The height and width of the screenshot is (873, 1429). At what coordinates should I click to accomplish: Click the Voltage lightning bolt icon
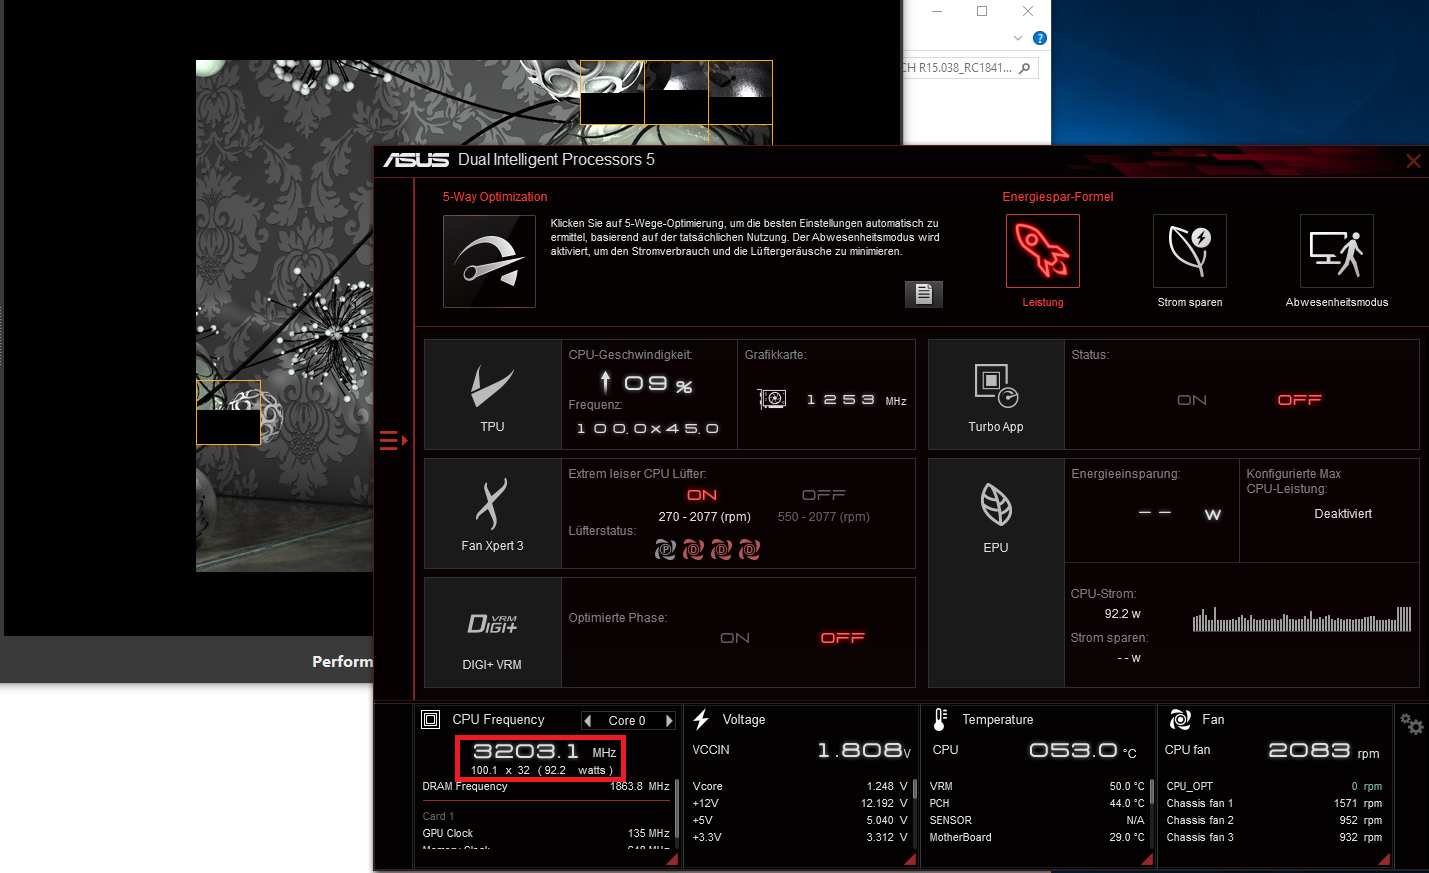click(701, 719)
